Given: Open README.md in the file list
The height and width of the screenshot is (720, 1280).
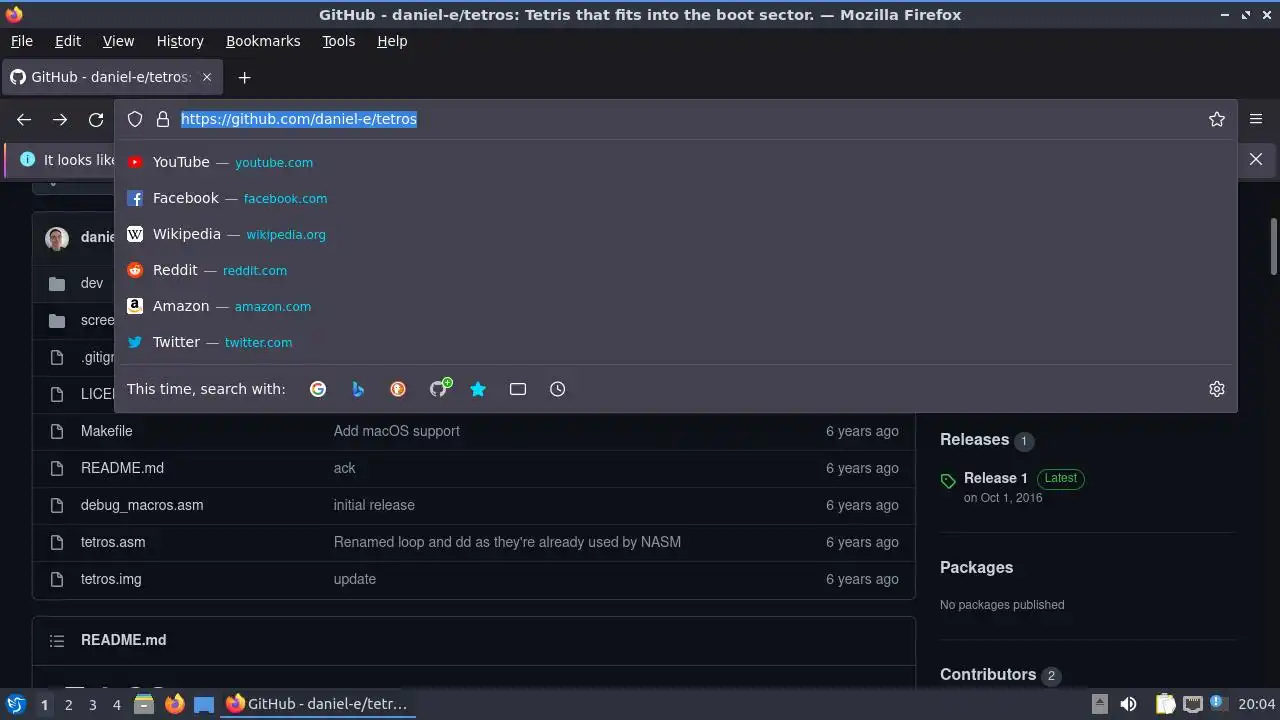Looking at the screenshot, I should click(x=122, y=468).
